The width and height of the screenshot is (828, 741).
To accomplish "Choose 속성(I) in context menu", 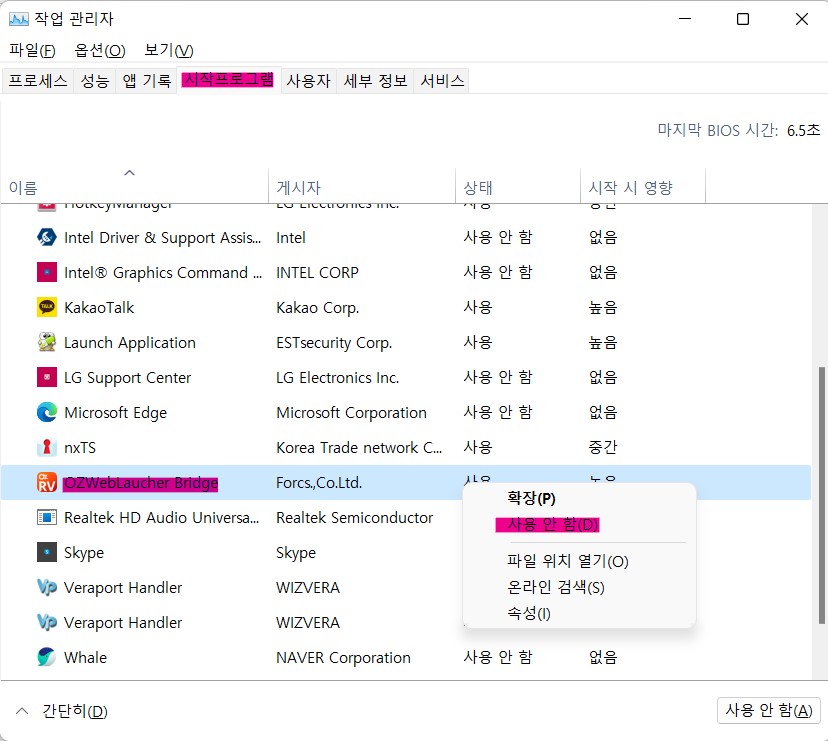I will coord(579,613).
